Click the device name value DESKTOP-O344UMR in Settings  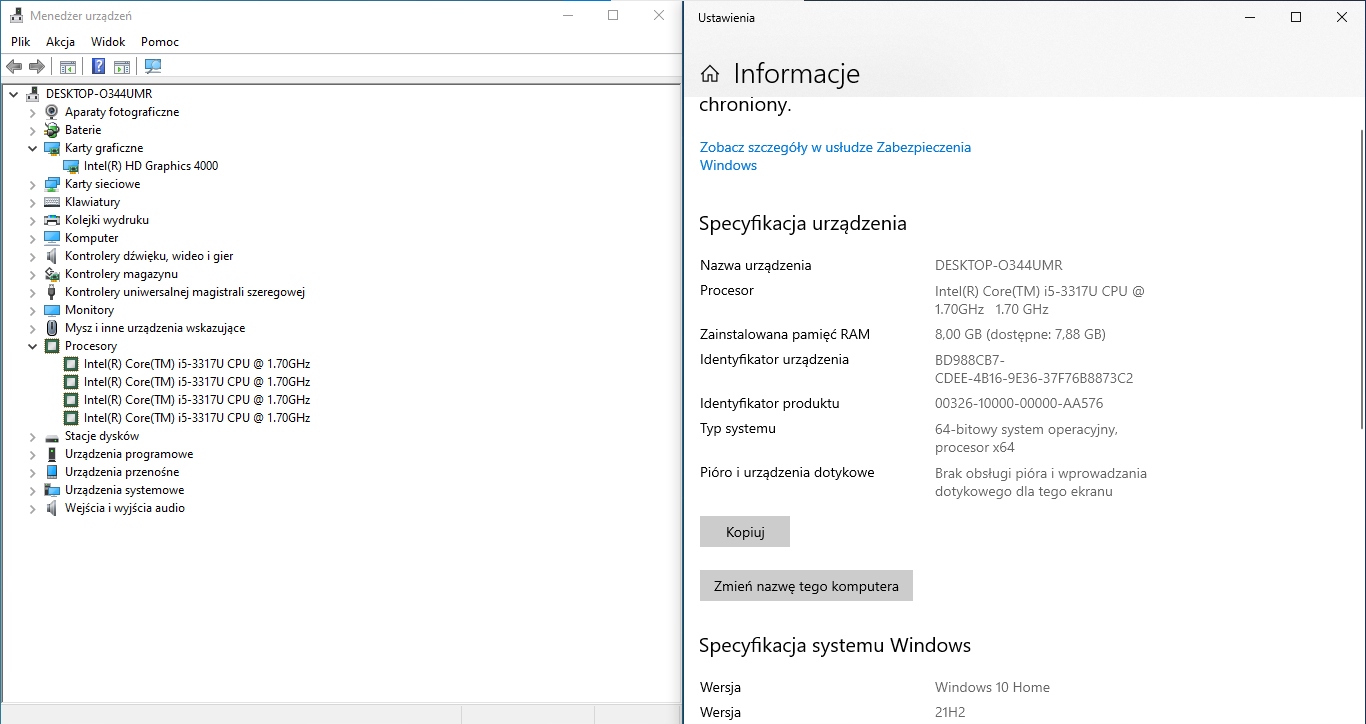(998, 266)
